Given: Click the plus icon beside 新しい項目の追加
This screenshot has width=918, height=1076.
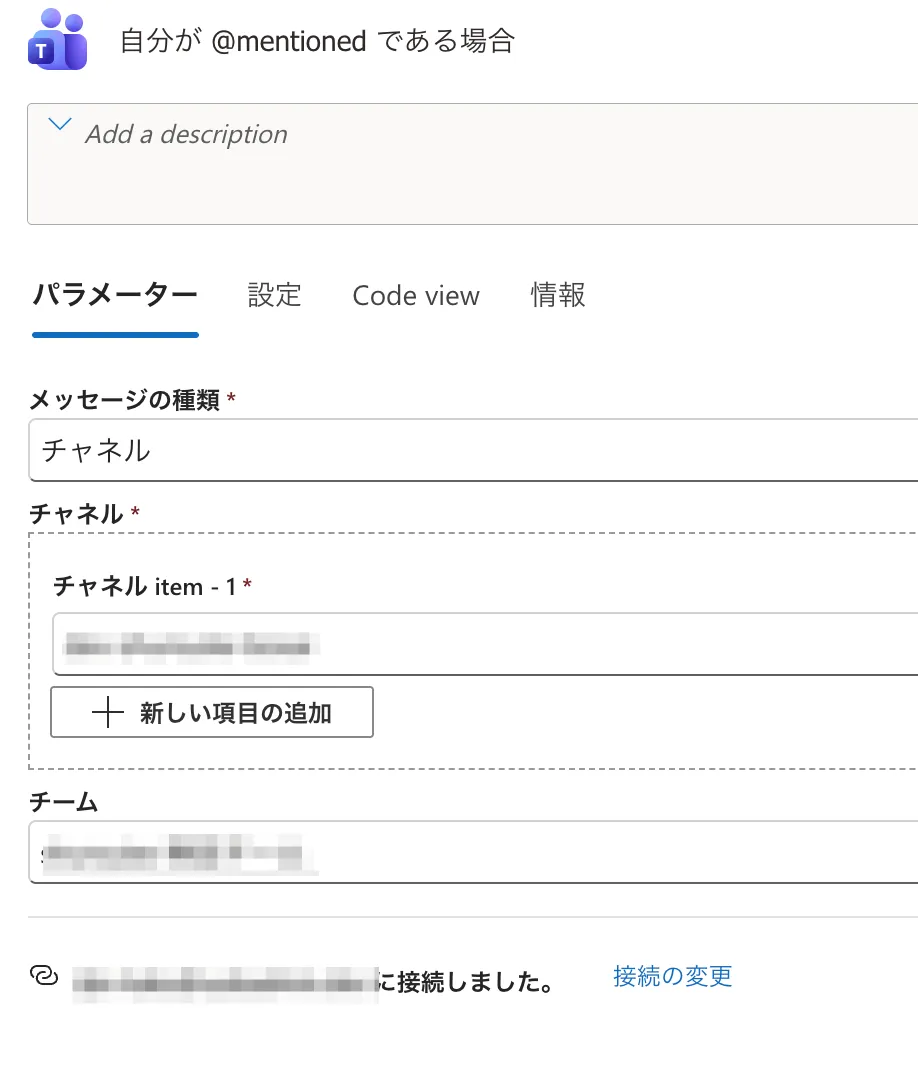Looking at the screenshot, I should (107, 712).
